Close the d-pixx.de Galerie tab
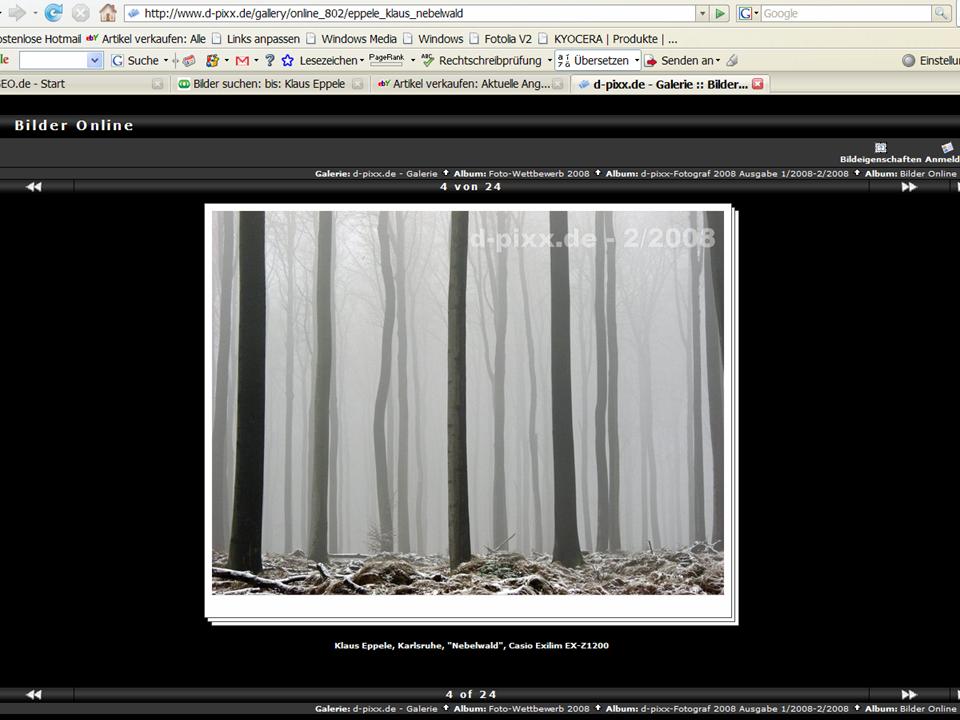This screenshot has width=960, height=720. pyautogui.click(x=758, y=84)
